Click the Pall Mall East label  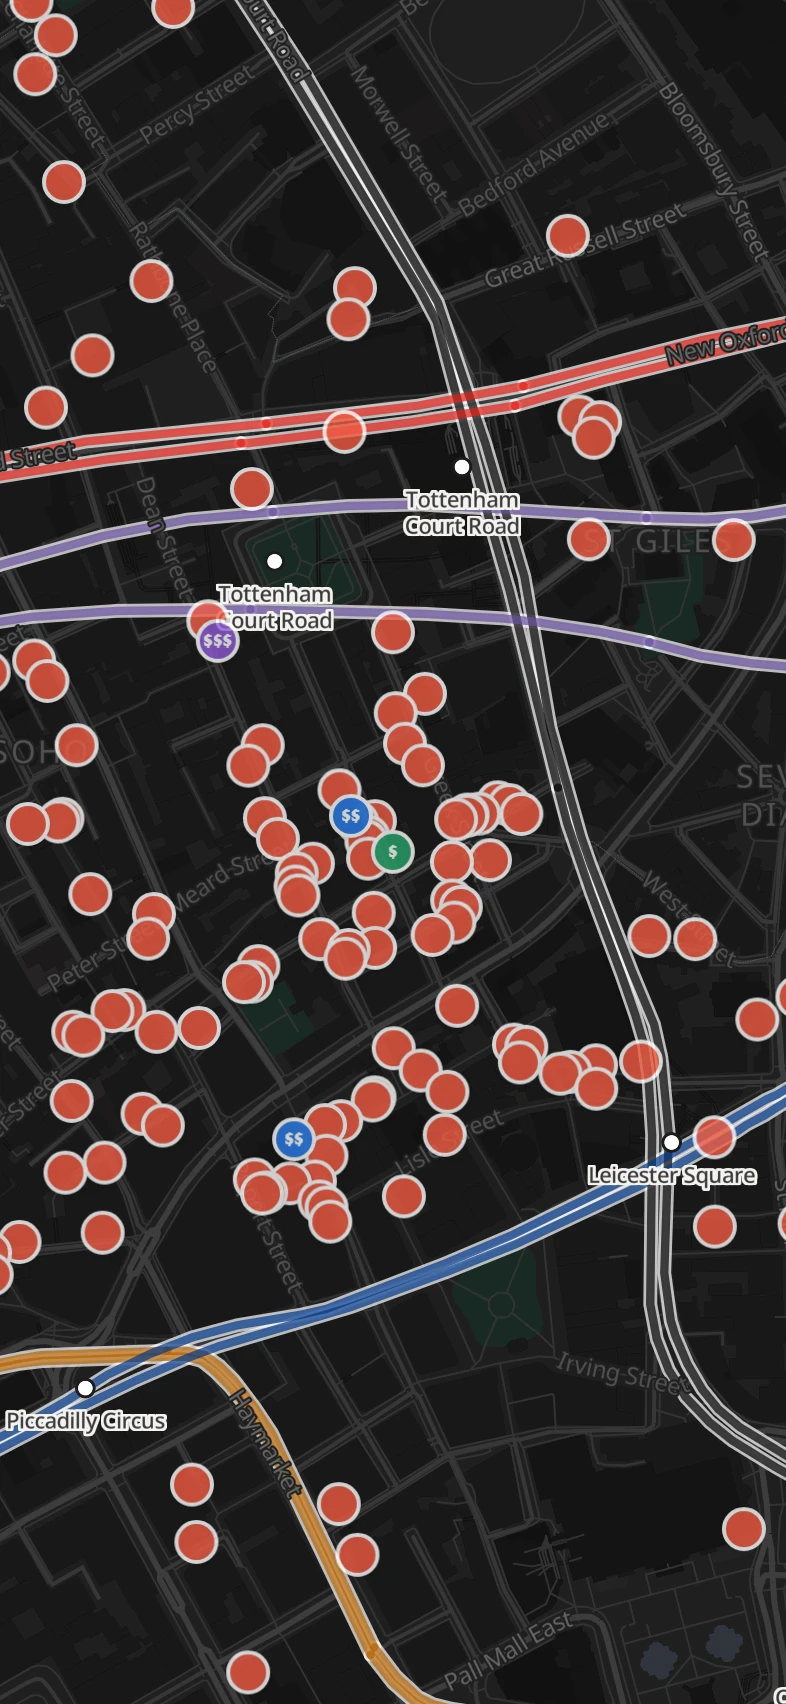pos(509,1650)
